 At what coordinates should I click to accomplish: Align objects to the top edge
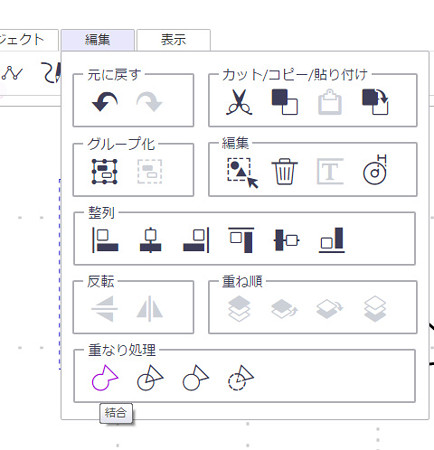coord(241,240)
